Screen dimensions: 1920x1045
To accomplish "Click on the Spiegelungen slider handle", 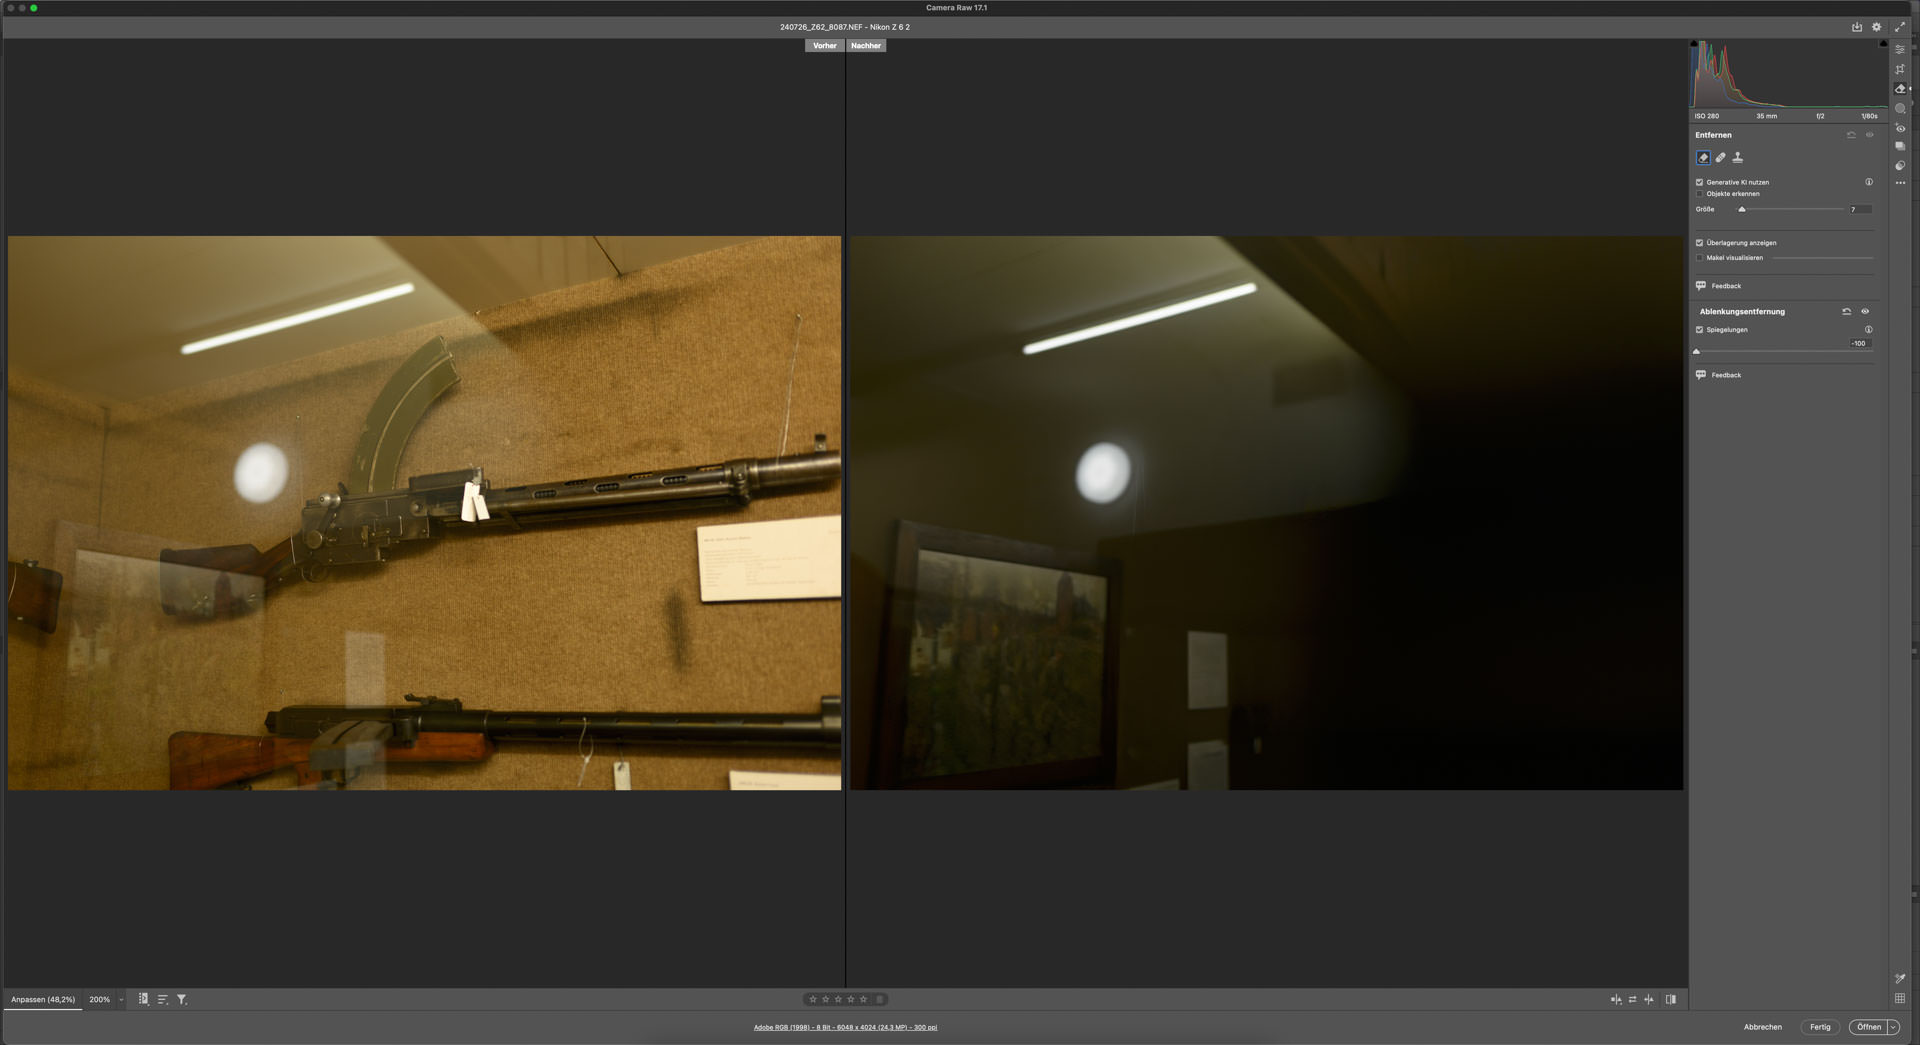I will (x=1696, y=351).
